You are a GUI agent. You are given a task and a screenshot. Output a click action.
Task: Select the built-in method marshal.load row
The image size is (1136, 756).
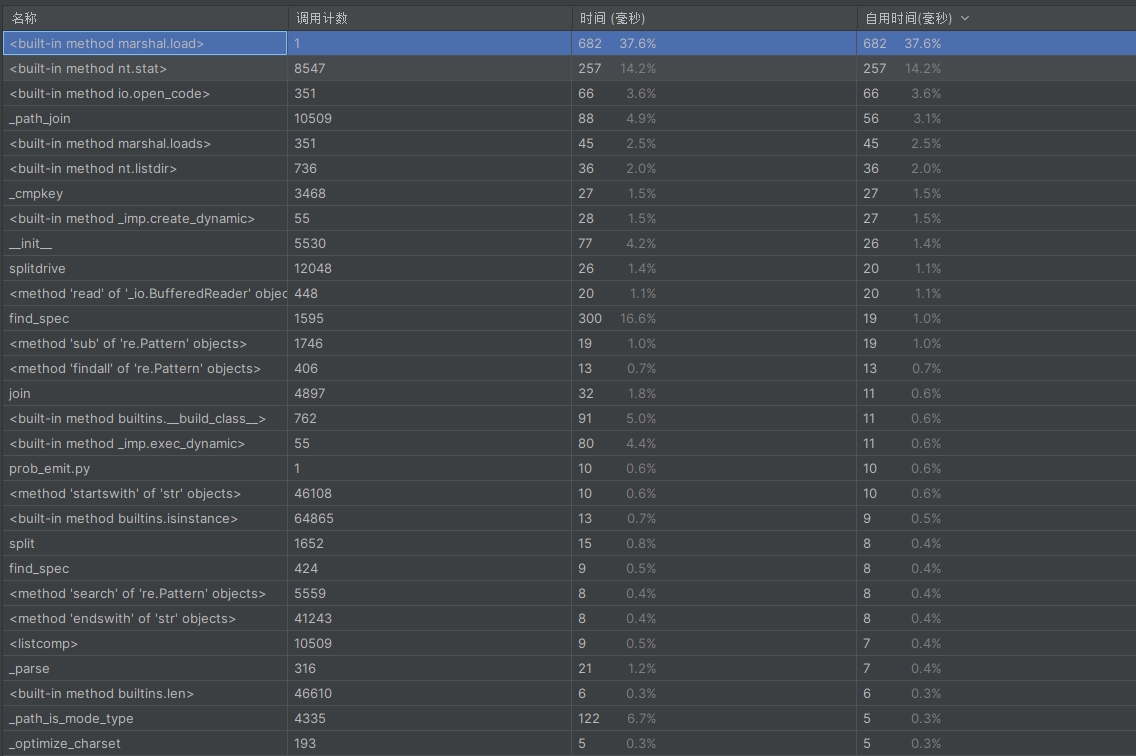tap(568, 43)
